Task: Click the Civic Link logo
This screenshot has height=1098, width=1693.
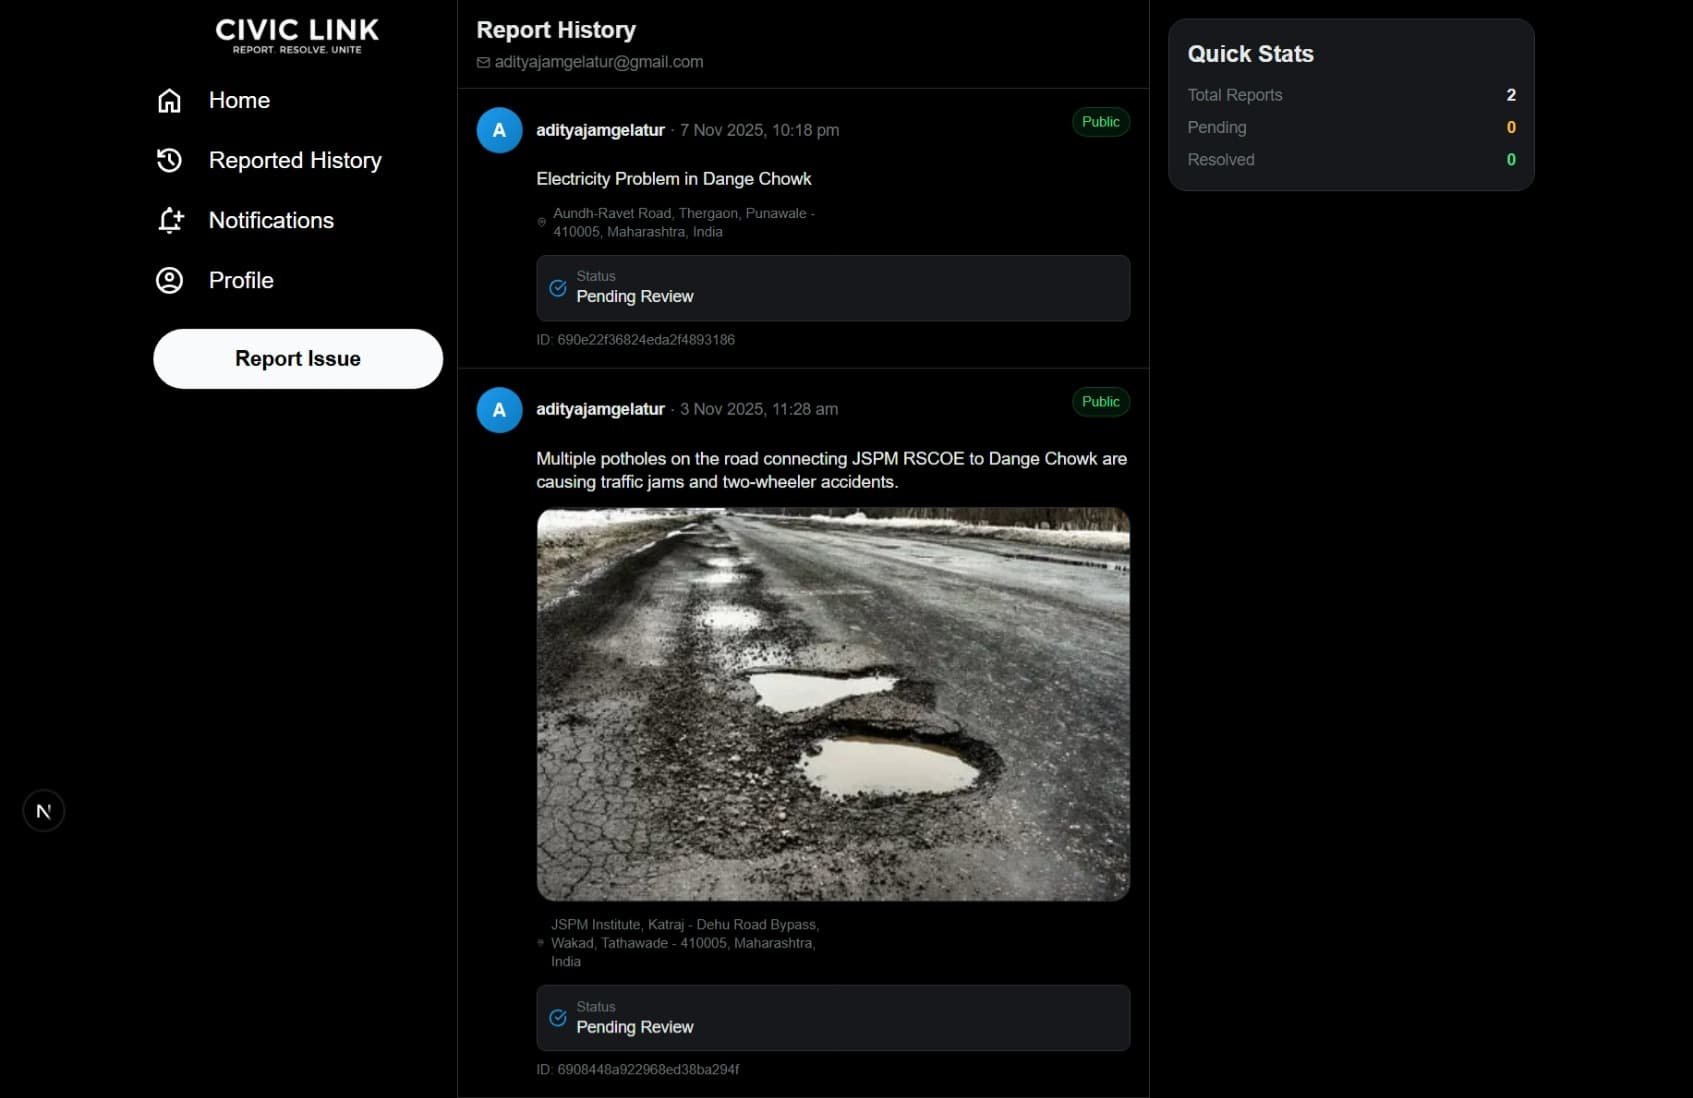Action: (x=297, y=35)
